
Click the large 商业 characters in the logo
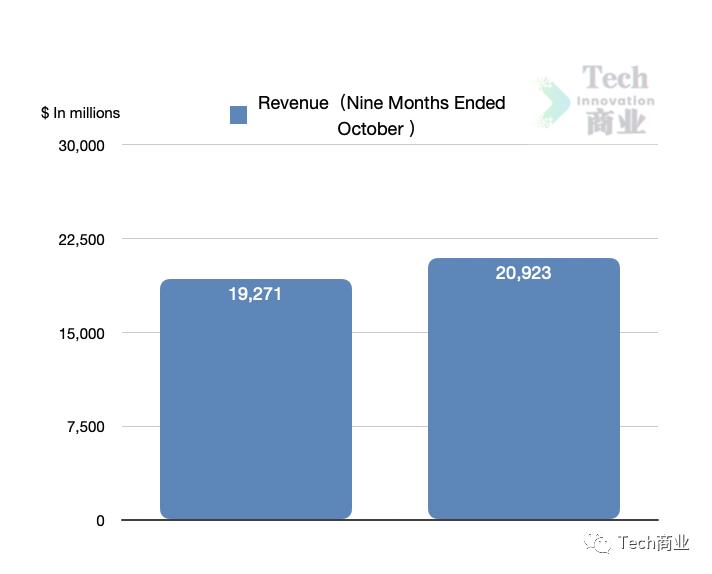616,122
